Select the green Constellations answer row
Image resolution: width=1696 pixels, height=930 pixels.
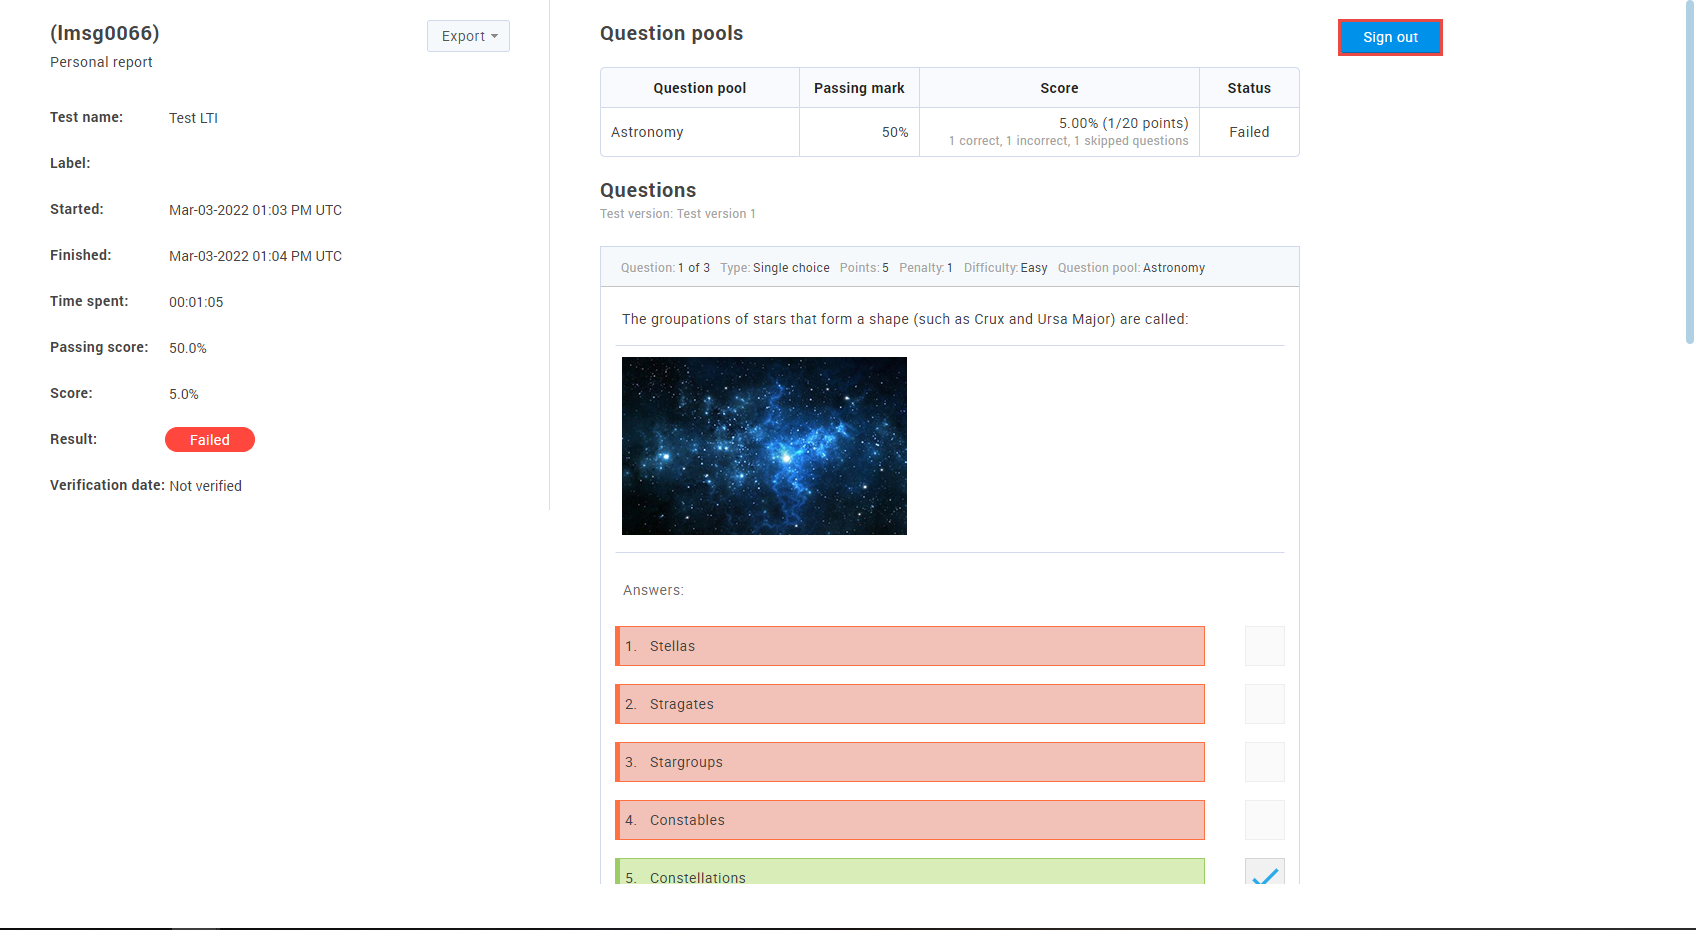point(910,872)
